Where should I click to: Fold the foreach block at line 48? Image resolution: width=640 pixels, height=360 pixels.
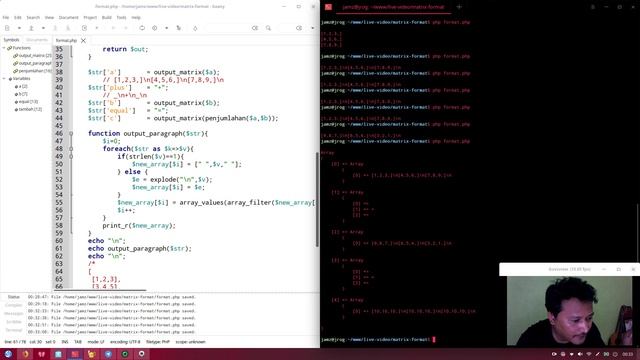tap(71, 149)
